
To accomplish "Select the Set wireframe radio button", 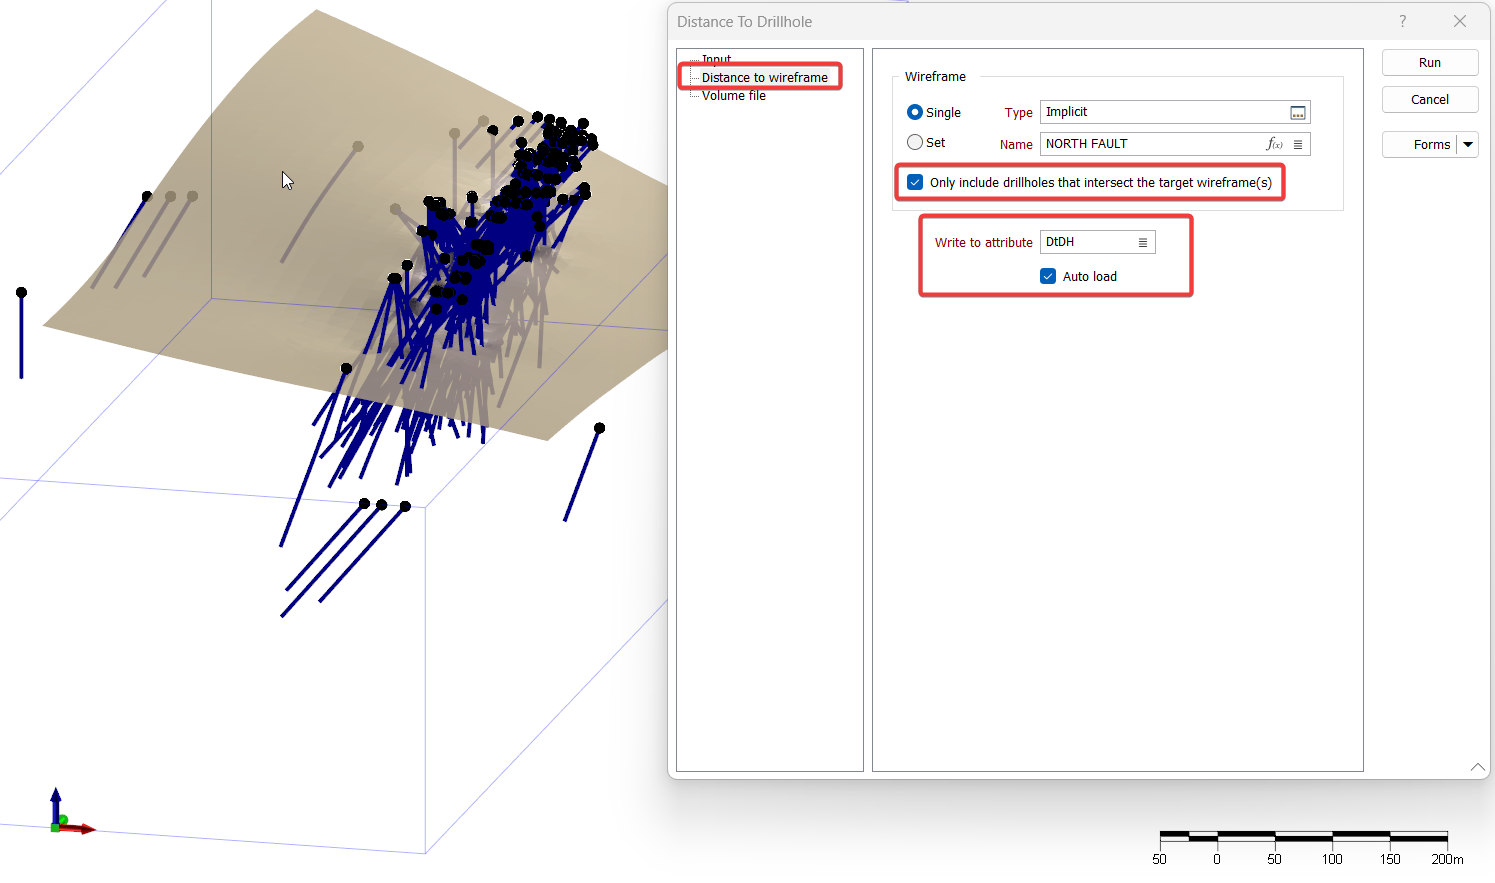I will [x=914, y=143].
